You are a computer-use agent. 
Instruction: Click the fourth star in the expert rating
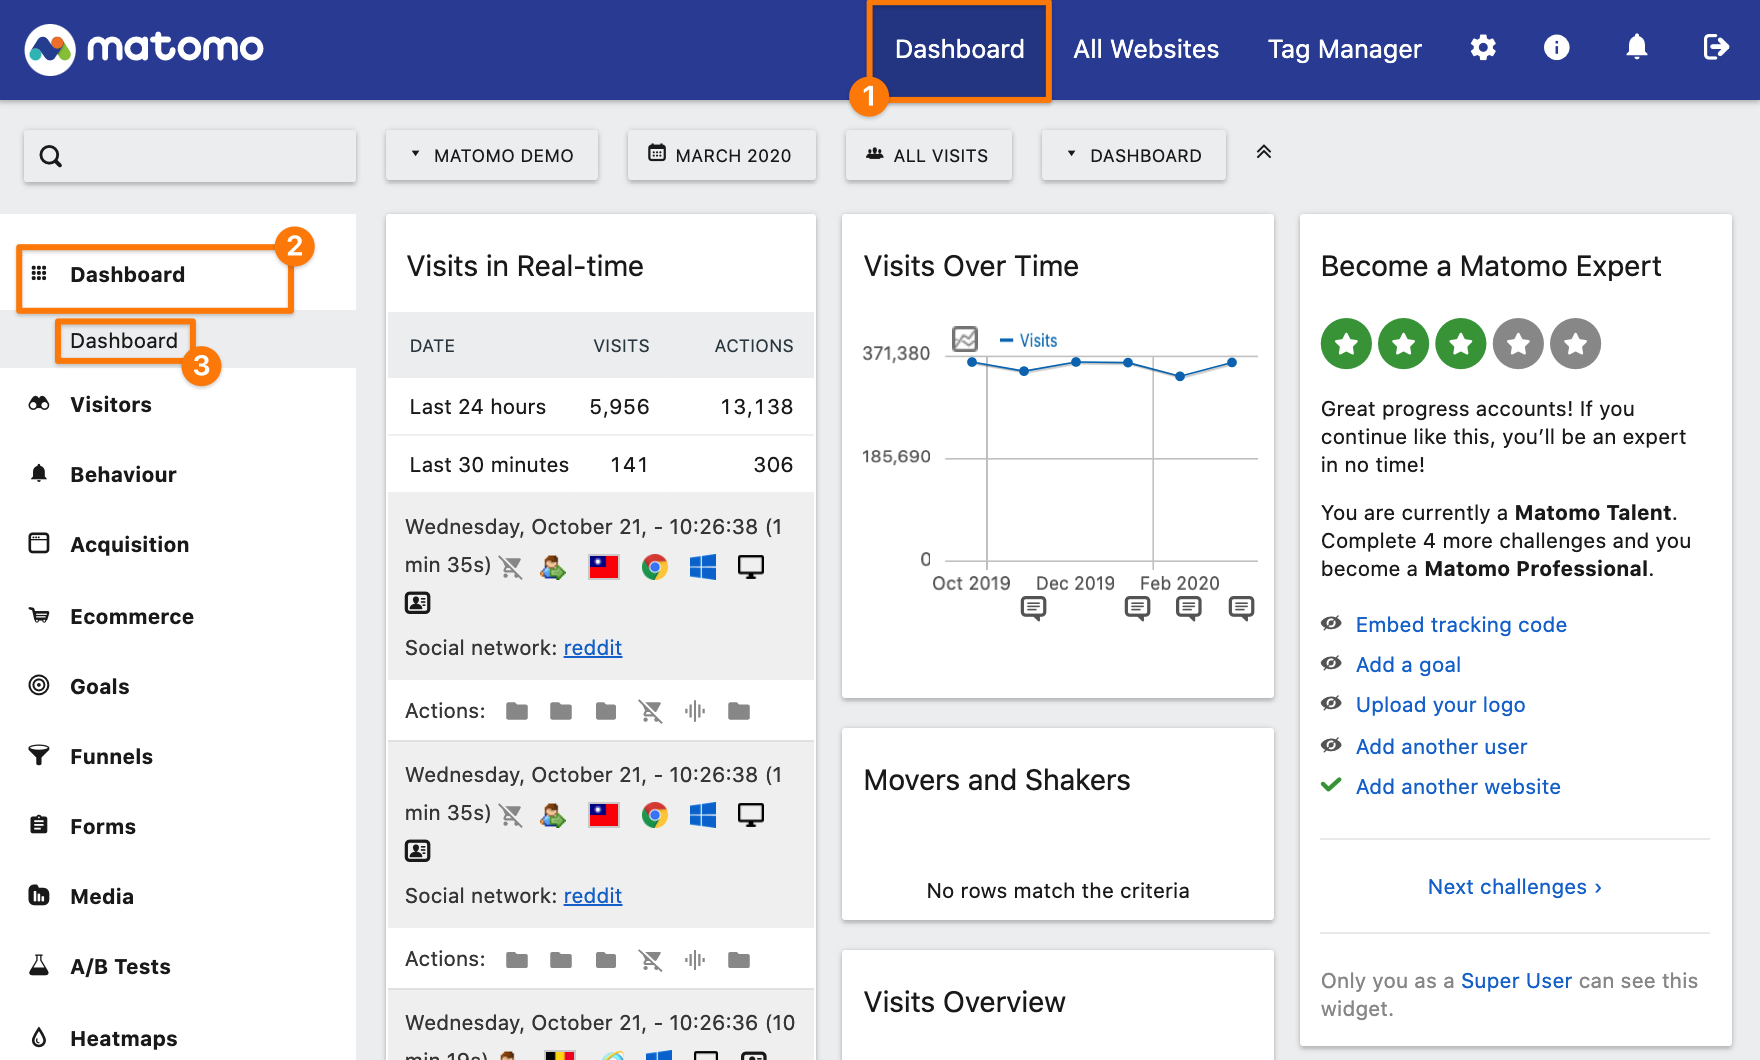pyautogui.click(x=1518, y=343)
